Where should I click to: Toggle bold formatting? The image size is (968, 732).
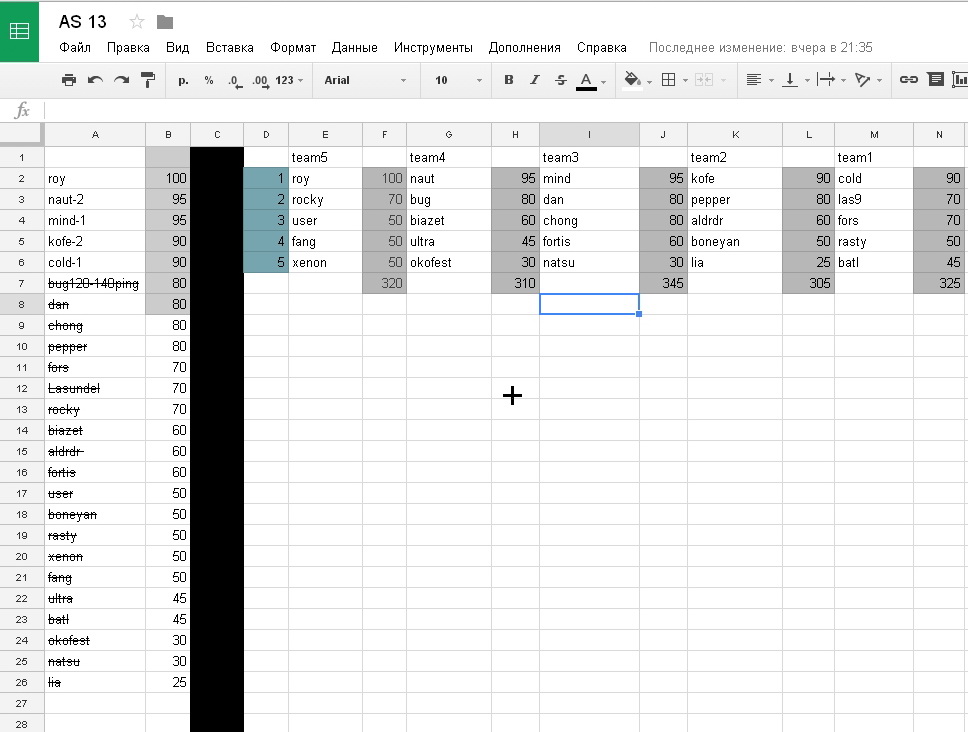(509, 80)
